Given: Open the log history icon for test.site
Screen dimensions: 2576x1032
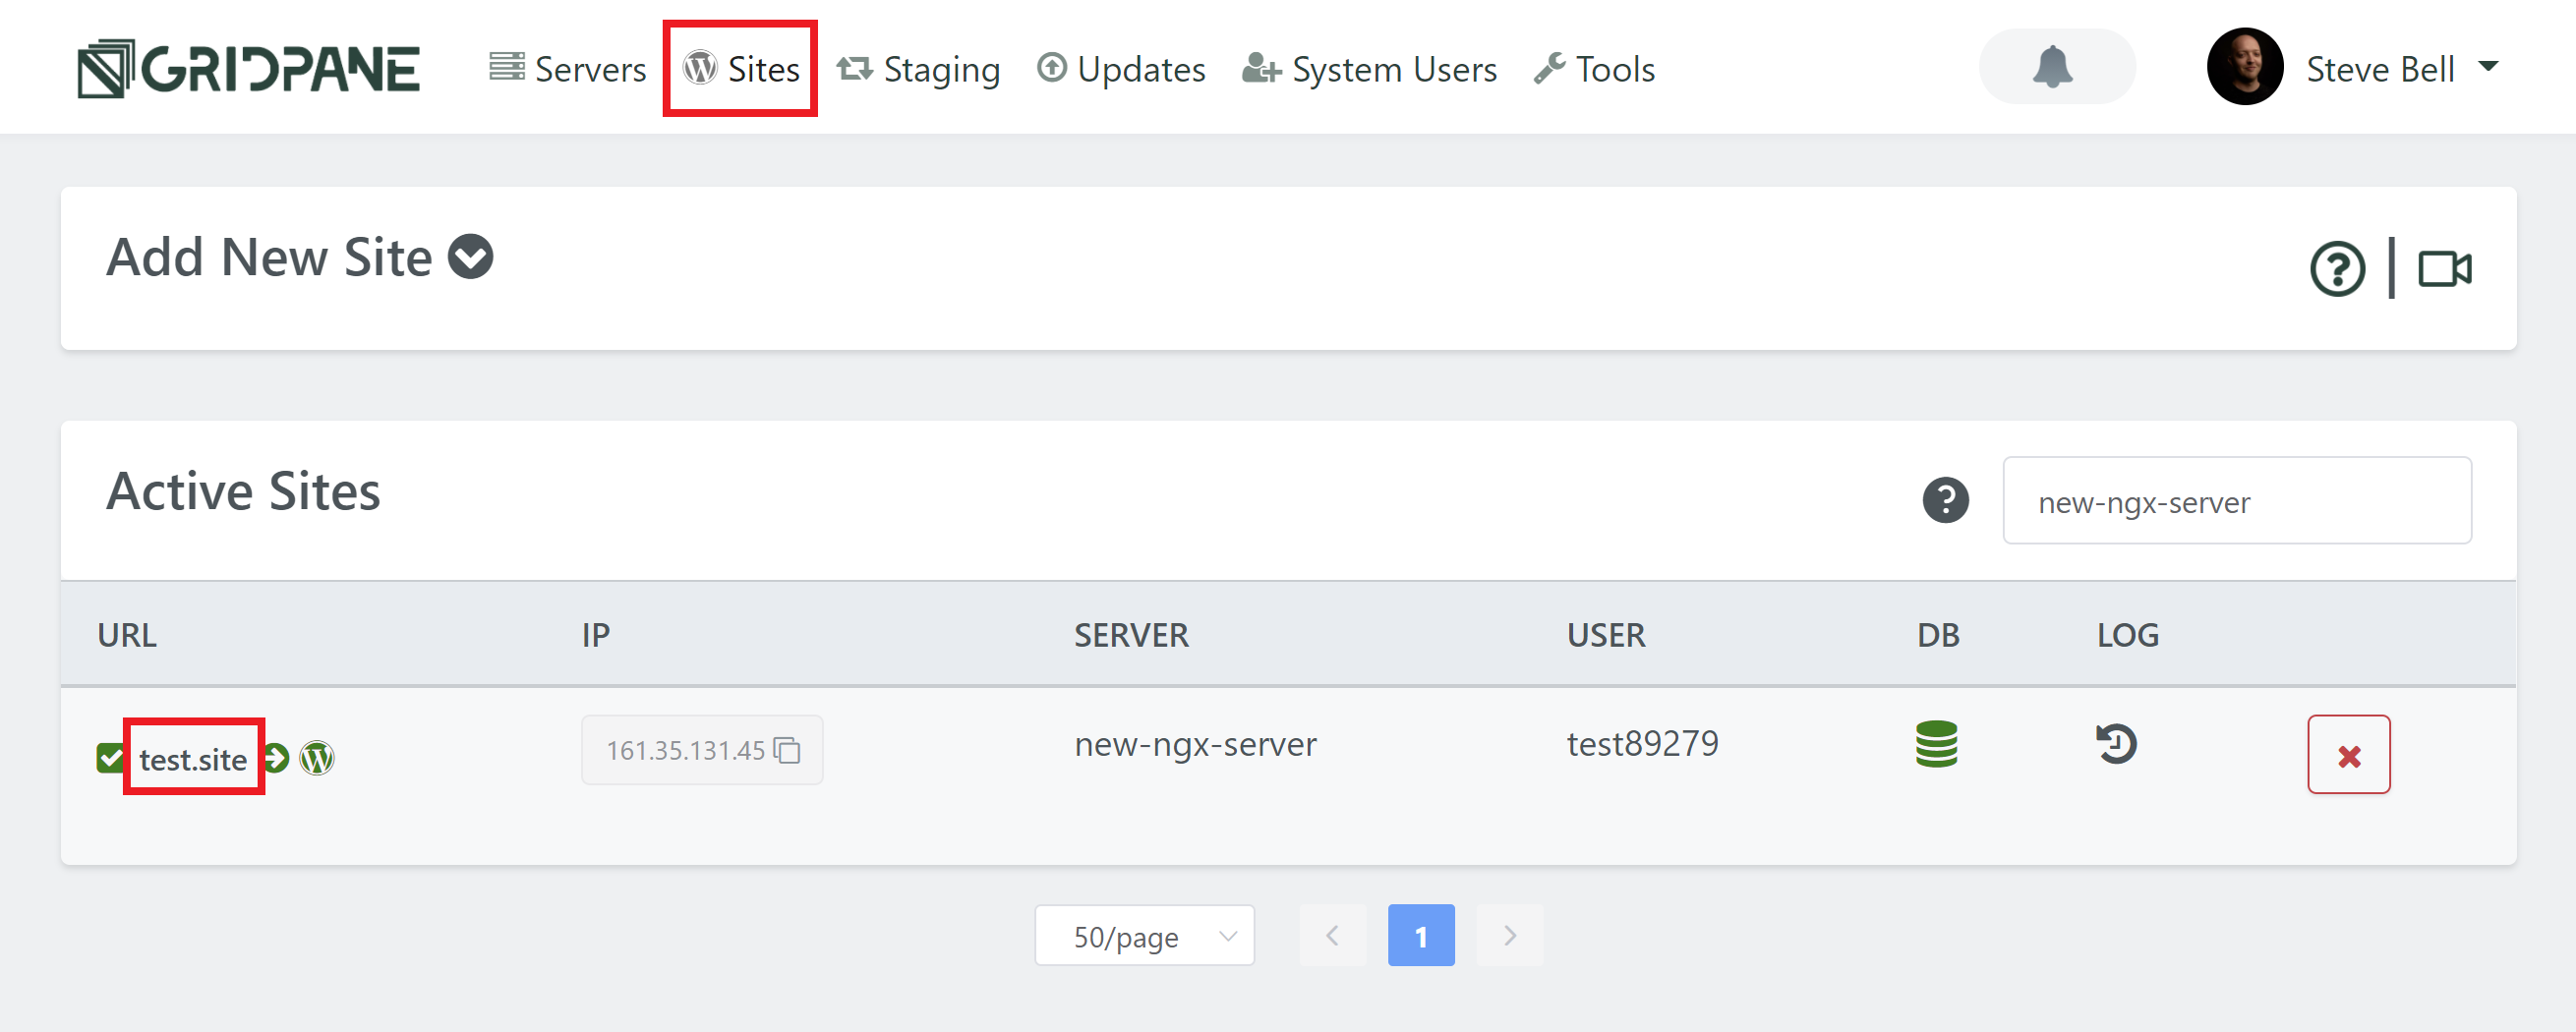Looking at the screenshot, I should 2116,744.
